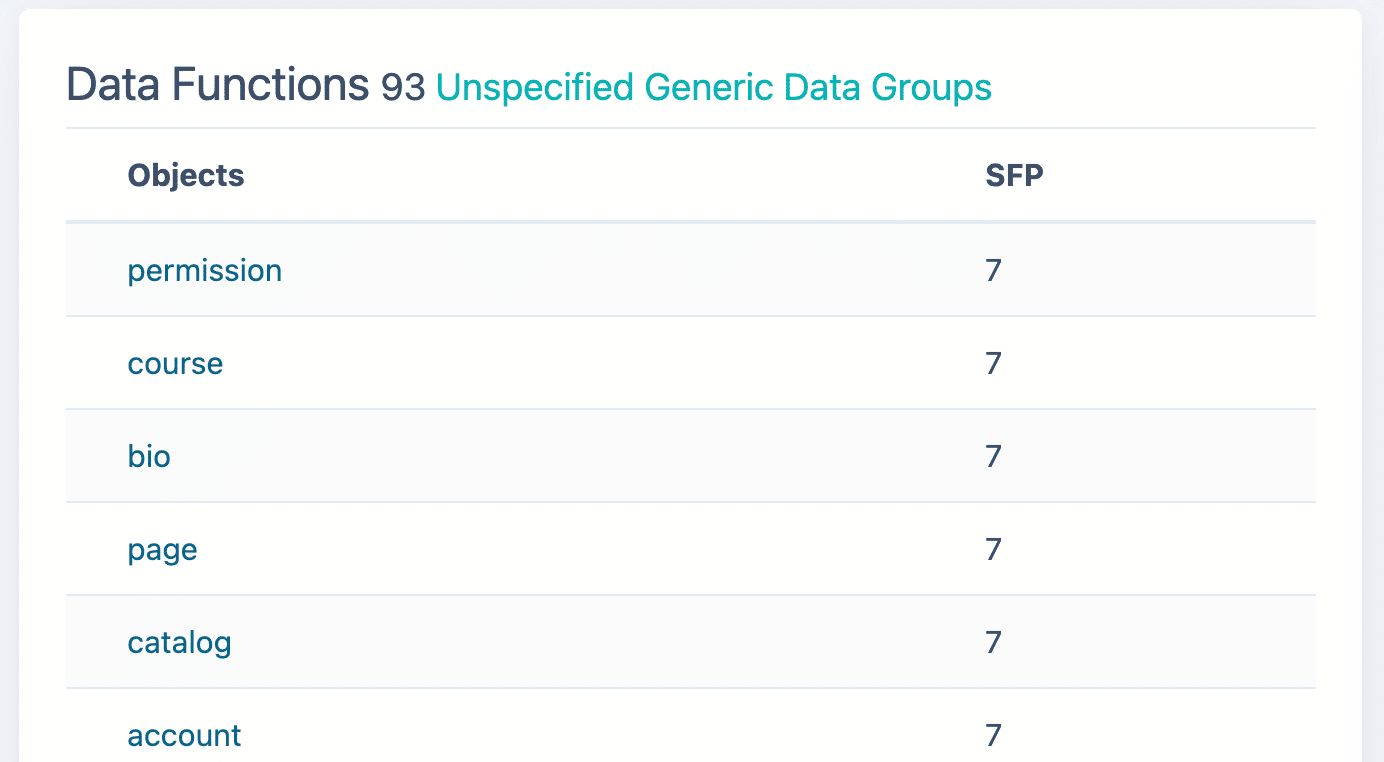Click the Data Functions heading text
This screenshot has height=762, width=1384.
(218, 85)
